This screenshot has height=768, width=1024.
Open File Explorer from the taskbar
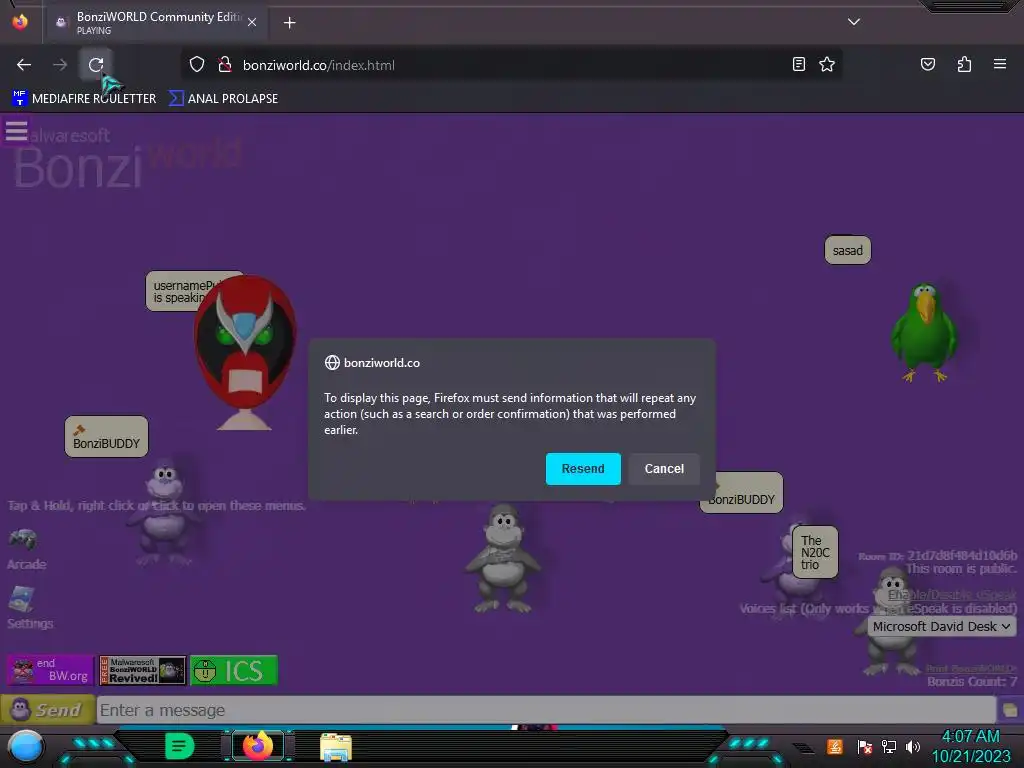click(x=336, y=747)
